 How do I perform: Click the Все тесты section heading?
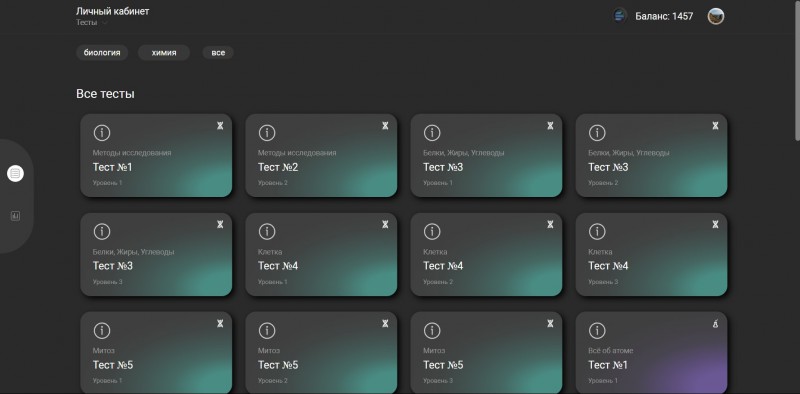(x=105, y=94)
